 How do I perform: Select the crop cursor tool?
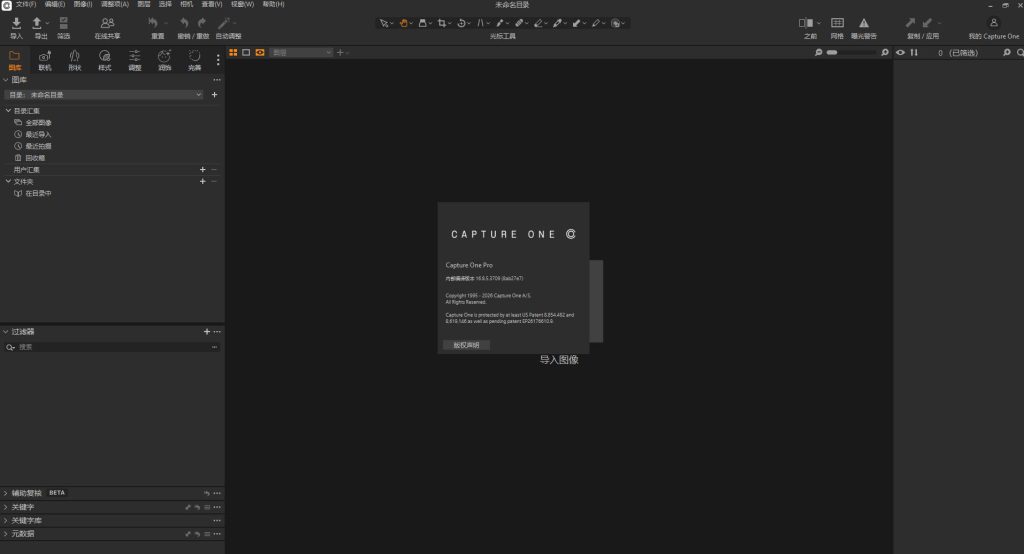click(442, 24)
